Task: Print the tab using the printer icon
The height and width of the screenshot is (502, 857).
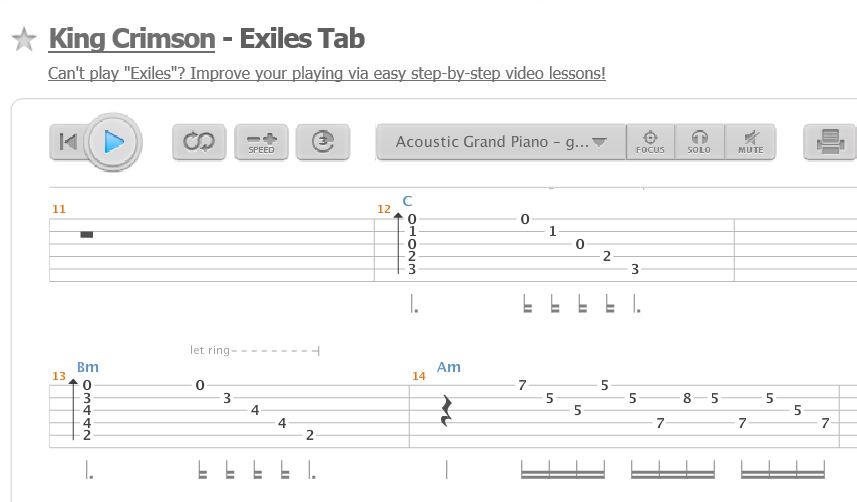Action: click(830, 142)
